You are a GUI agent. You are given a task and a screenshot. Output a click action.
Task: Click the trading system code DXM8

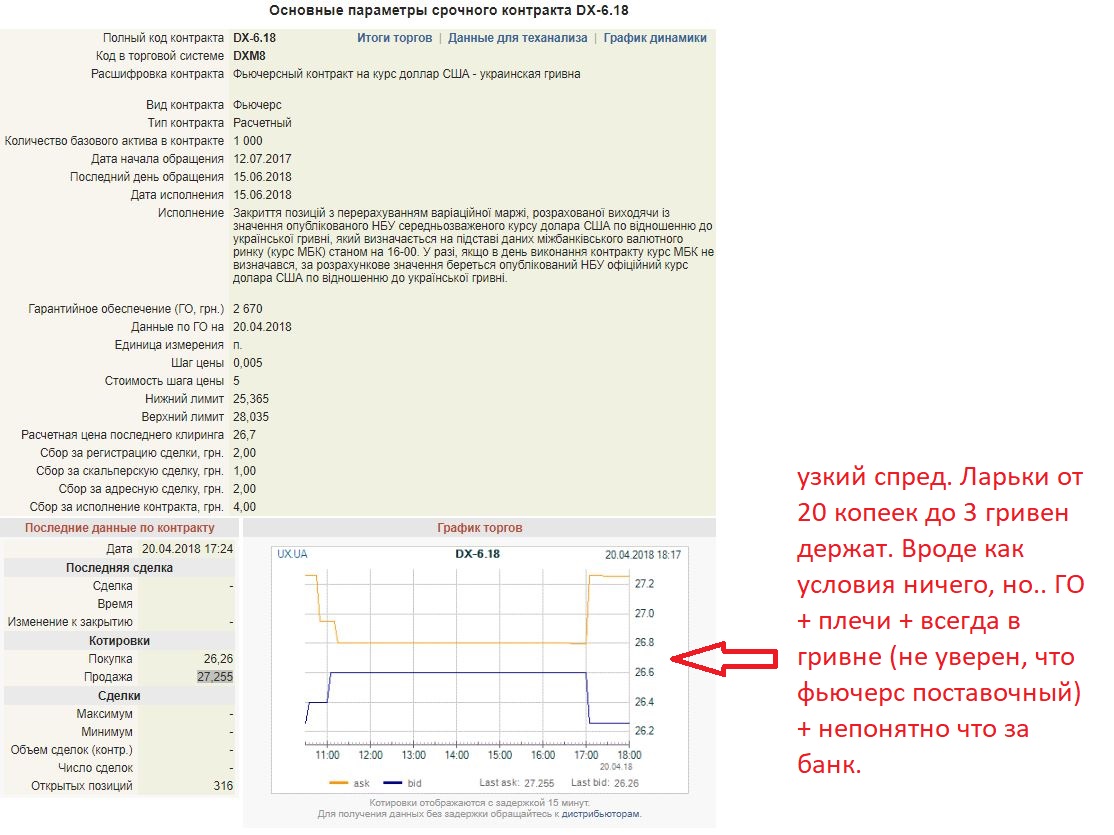(249, 55)
